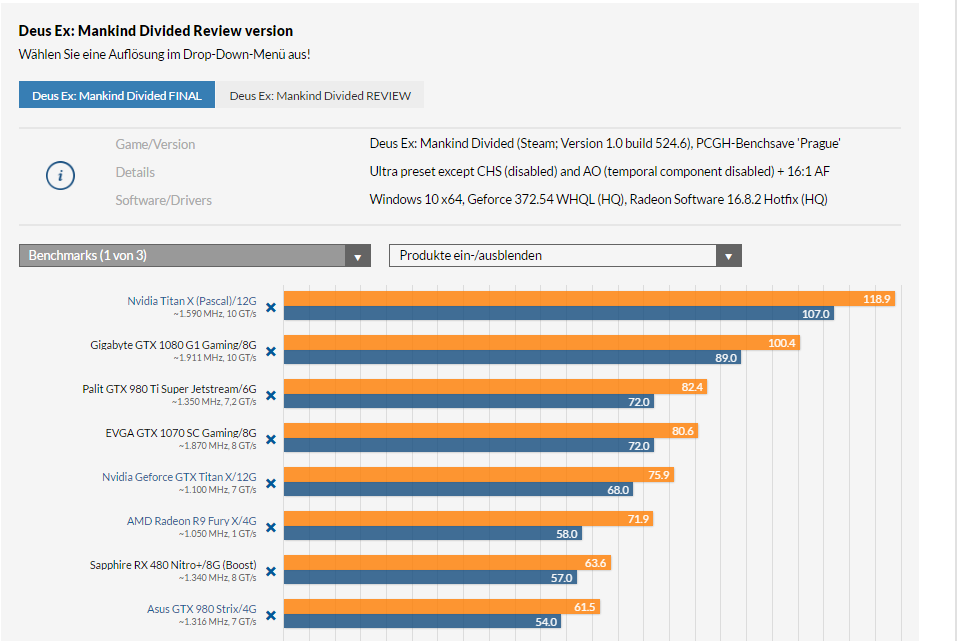Click the blue 107.0 bar for Titan X Pascal

(x=558, y=313)
